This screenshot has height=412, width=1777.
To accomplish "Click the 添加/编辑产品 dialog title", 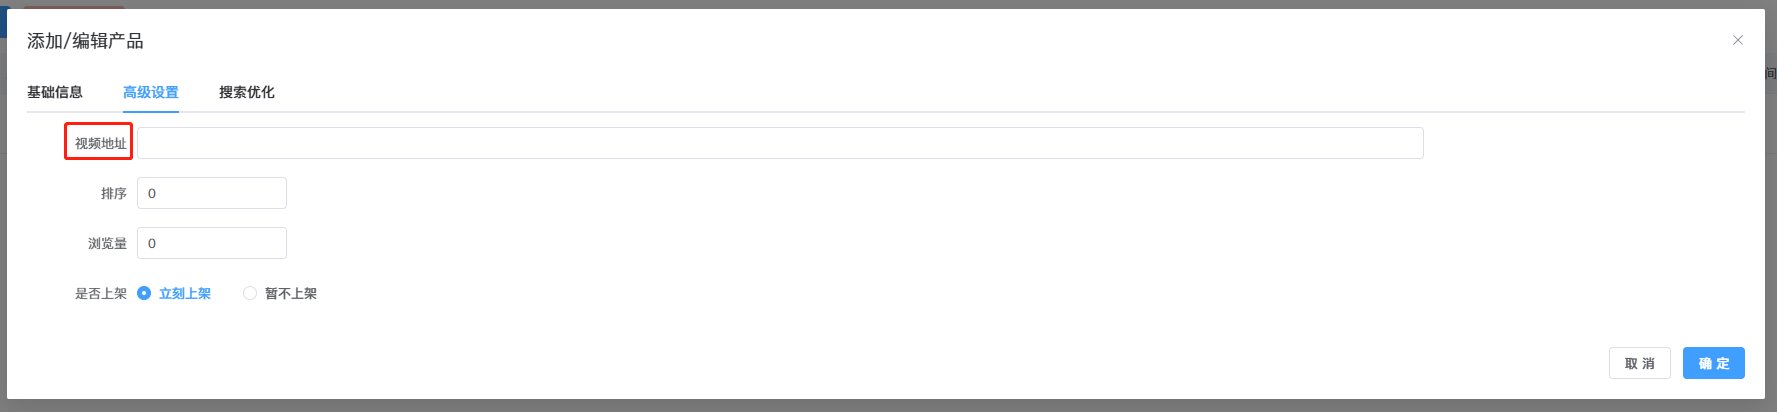I will (85, 41).
